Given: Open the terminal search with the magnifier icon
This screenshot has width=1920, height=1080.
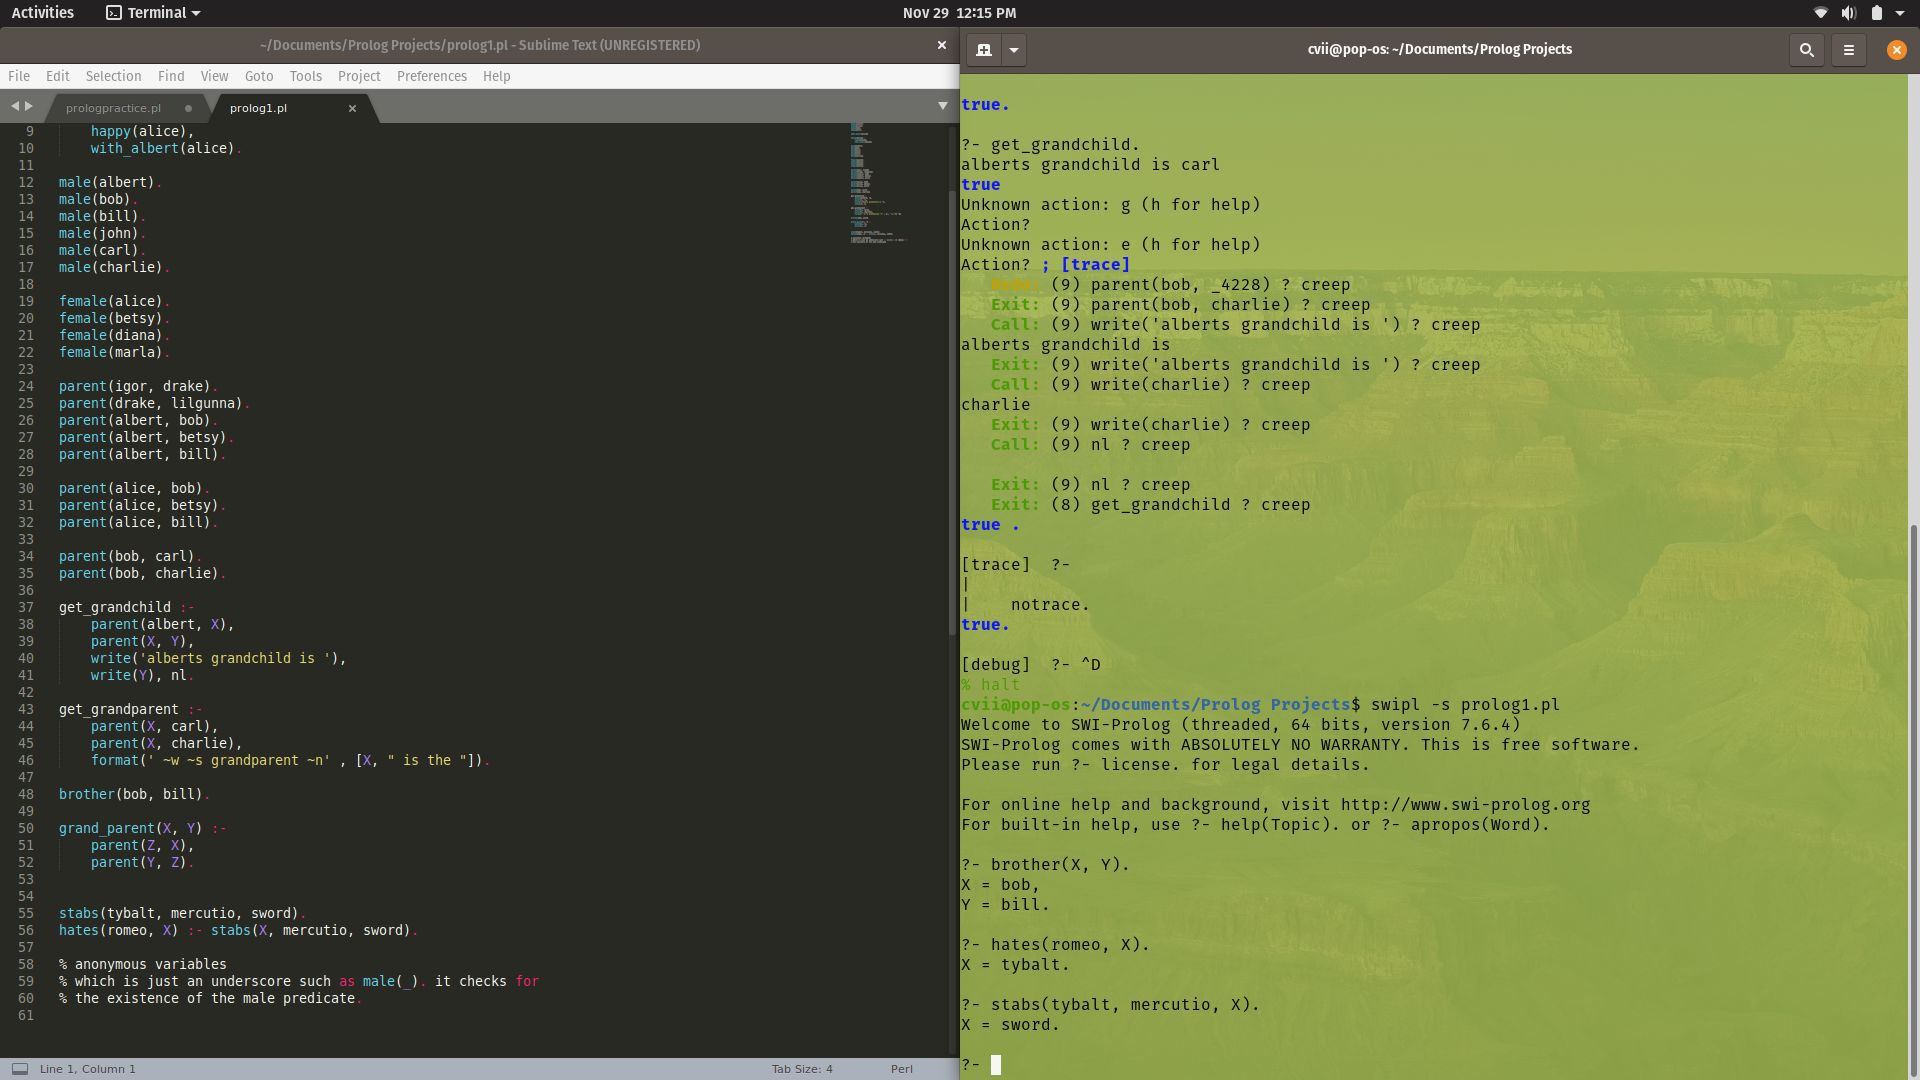Looking at the screenshot, I should click(1806, 49).
